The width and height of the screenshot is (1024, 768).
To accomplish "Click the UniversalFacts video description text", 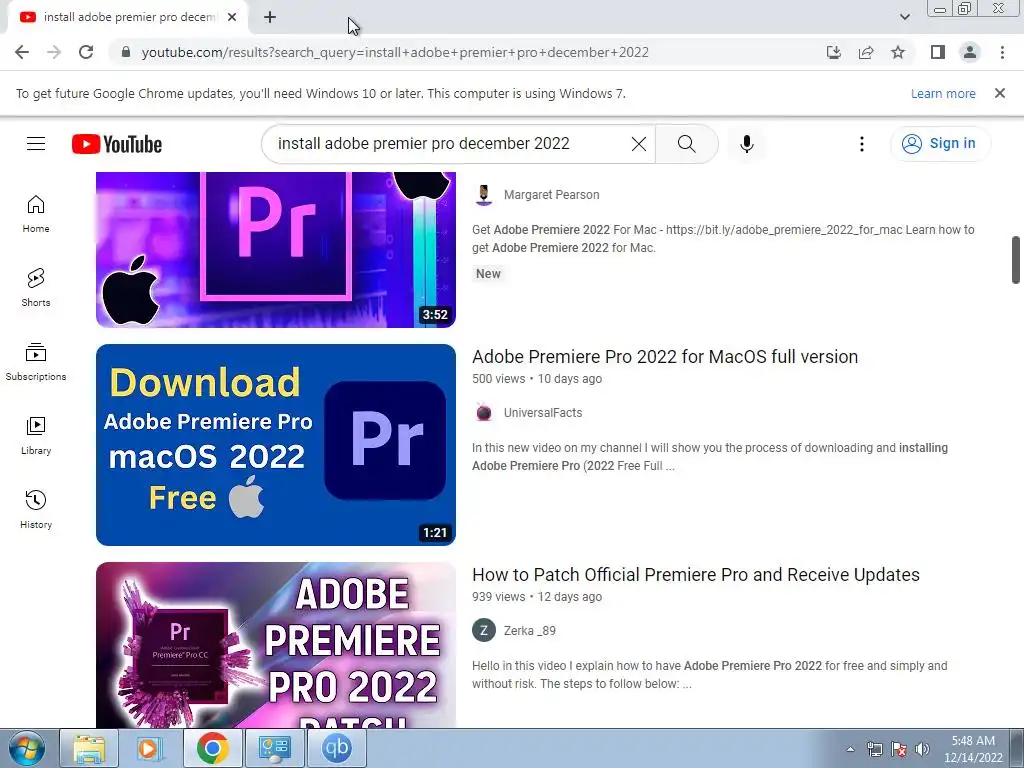I will coord(710,456).
